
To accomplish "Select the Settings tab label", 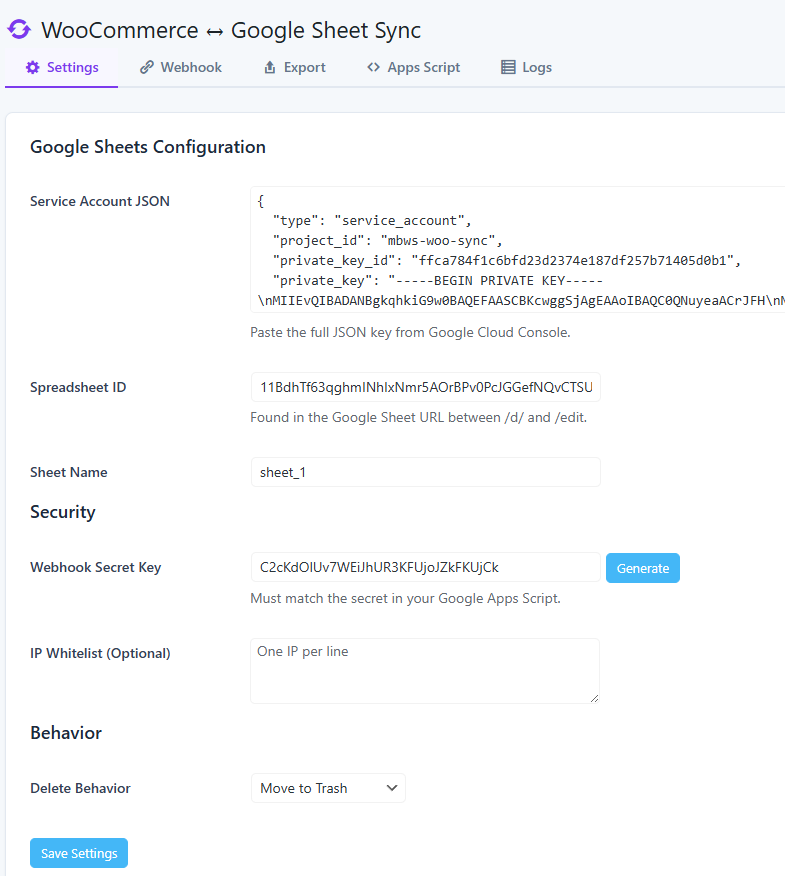I will [72, 68].
